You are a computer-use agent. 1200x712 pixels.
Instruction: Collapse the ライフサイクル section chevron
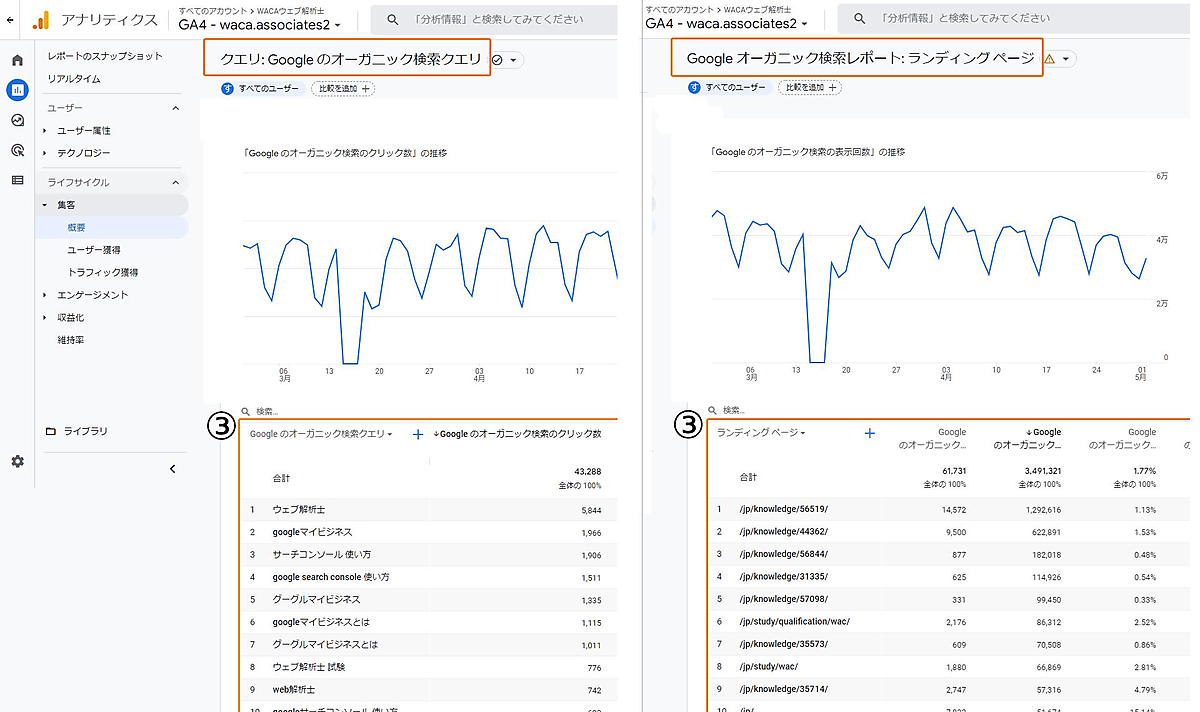point(176,182)
